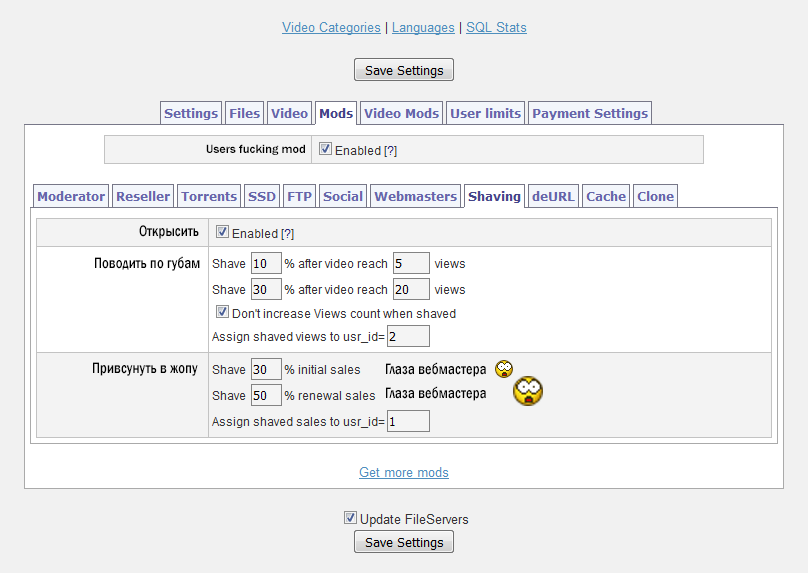Toggle Don't increase Views count checkbox
This screenshot has width=808, height=573.
[222, 313]
